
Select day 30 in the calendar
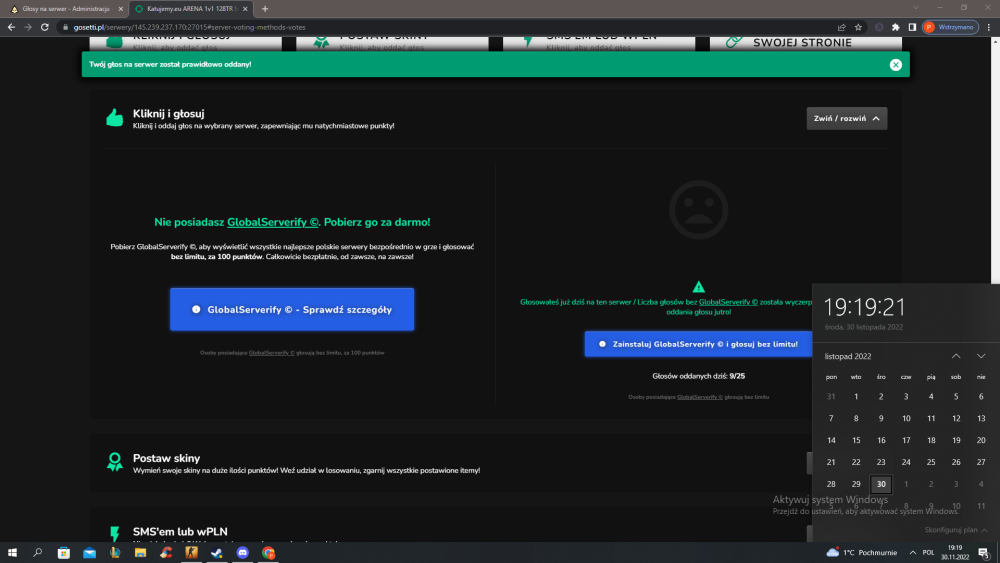click(881, 484)
